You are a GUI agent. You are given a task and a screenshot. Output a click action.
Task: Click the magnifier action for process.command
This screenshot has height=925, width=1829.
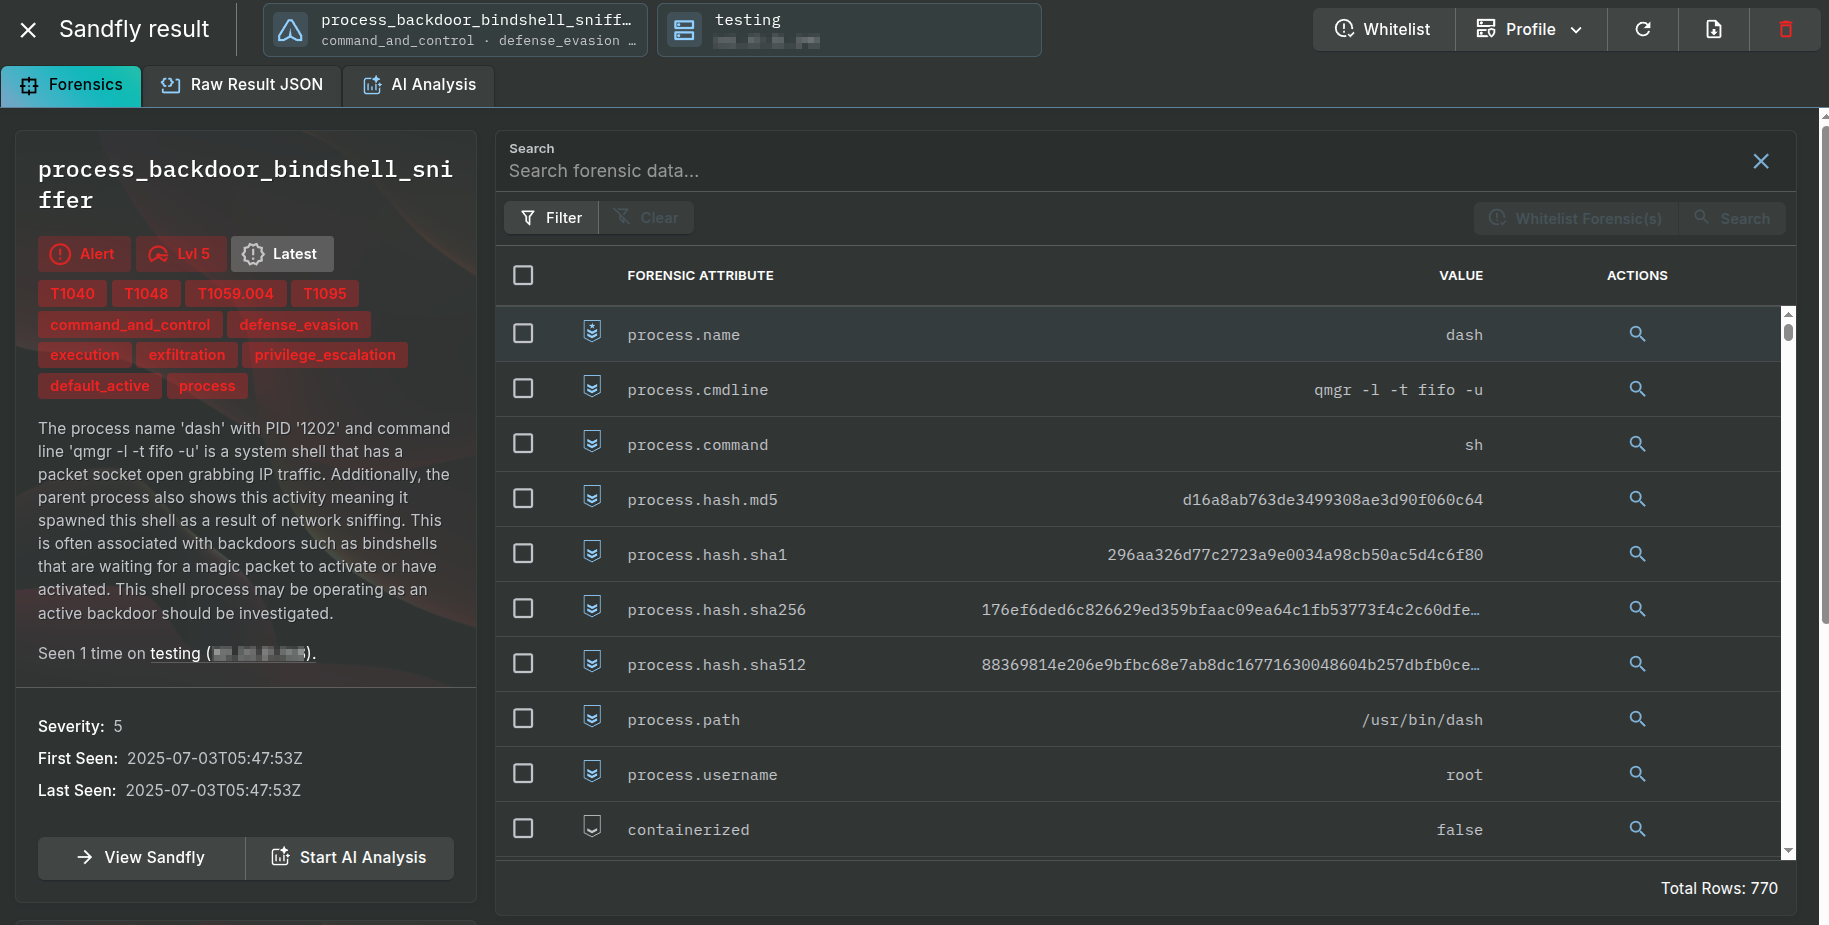[1637, 444]
